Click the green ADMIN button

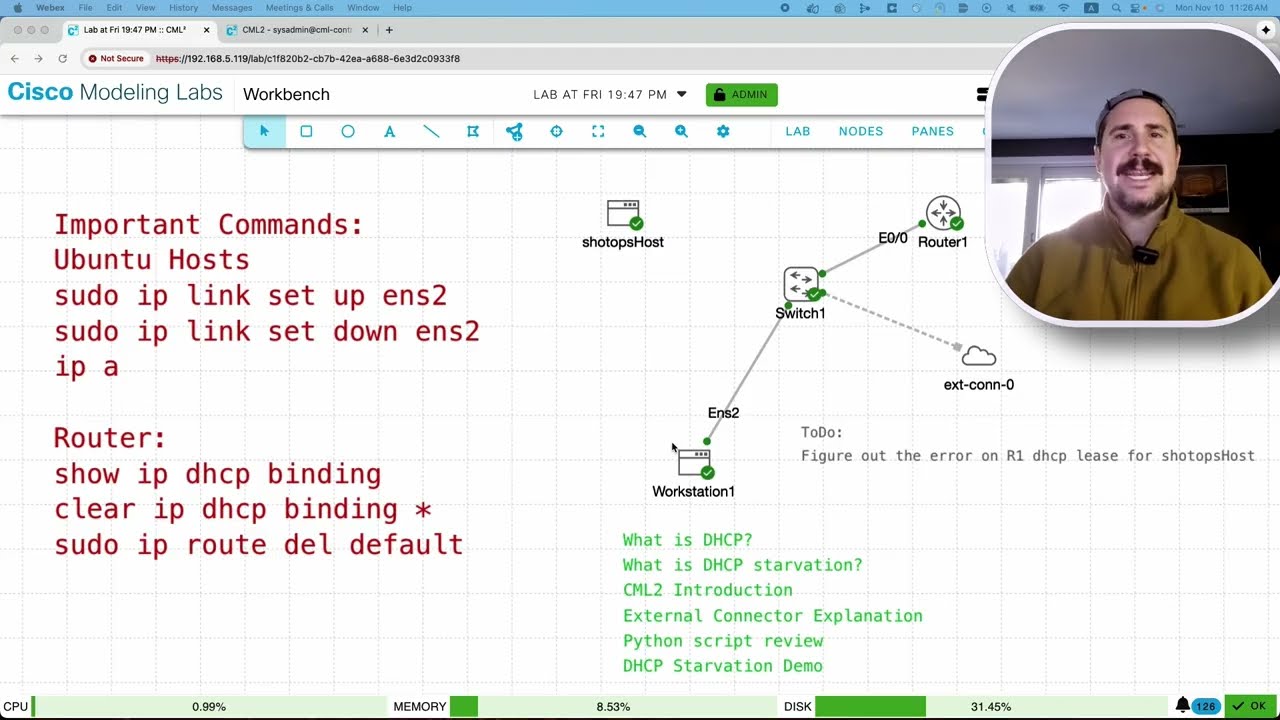(x=741, y=95)
